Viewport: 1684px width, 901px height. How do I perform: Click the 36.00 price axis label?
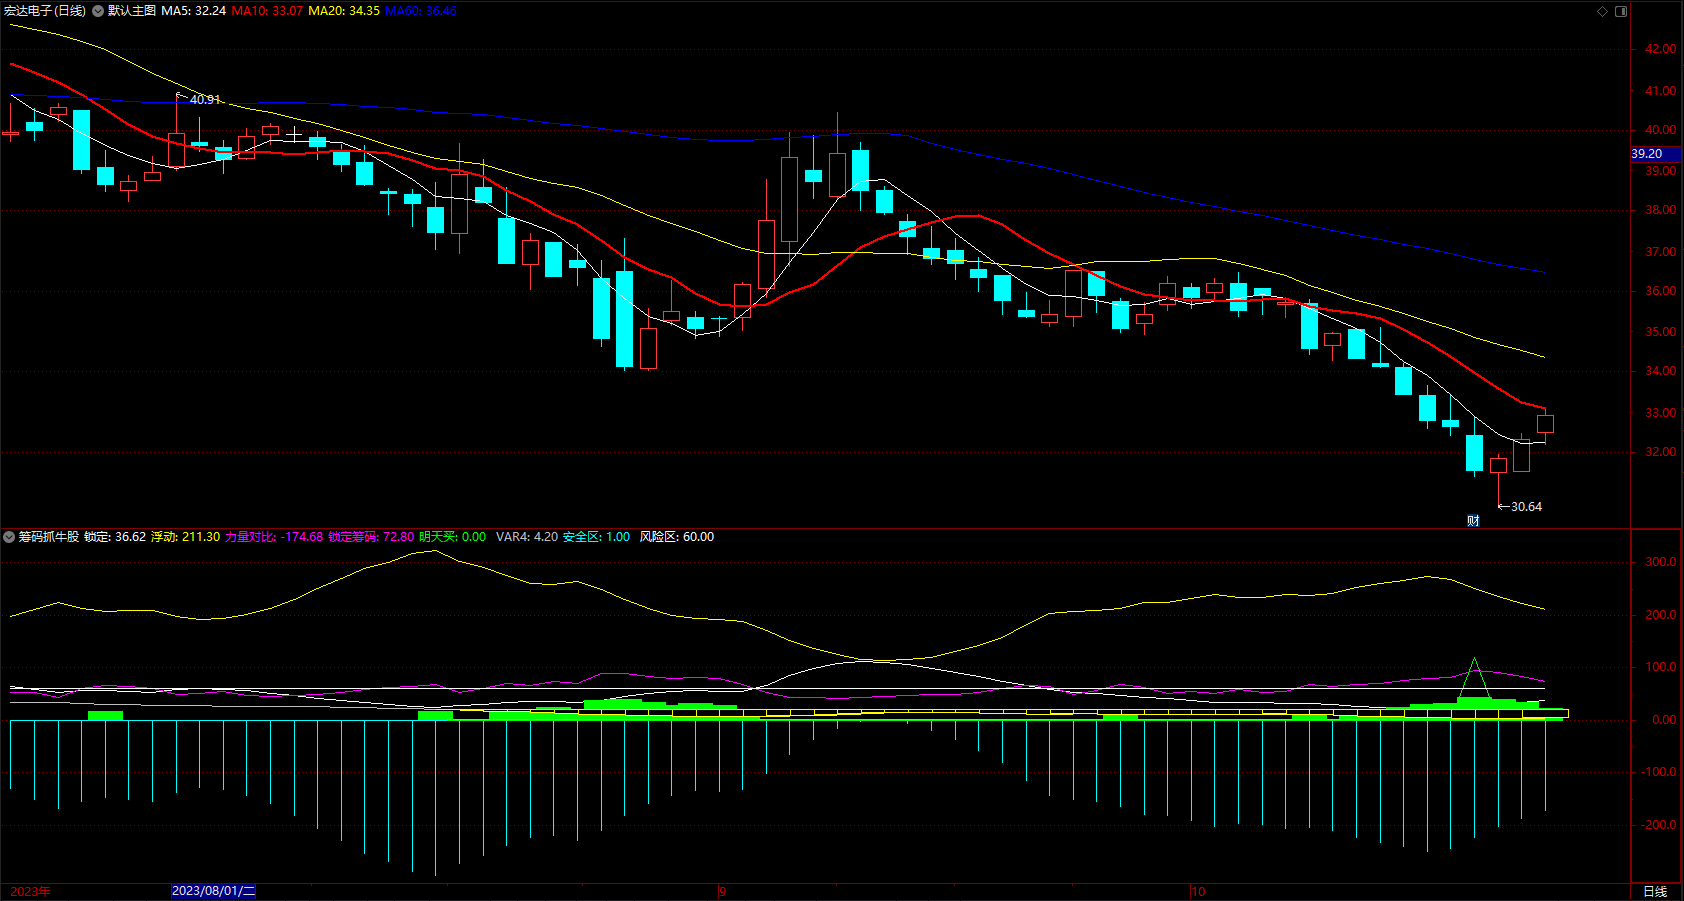(1661, 291)
